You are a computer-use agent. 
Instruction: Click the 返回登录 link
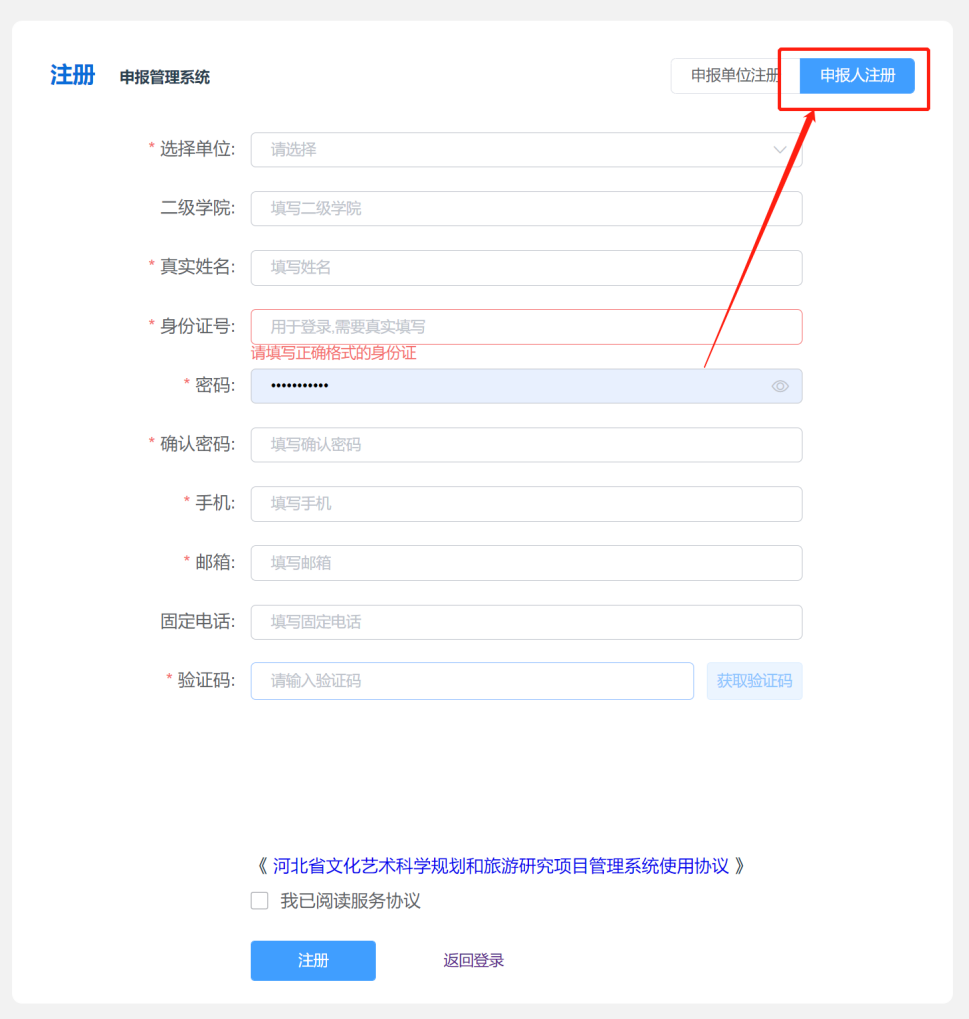474,961
